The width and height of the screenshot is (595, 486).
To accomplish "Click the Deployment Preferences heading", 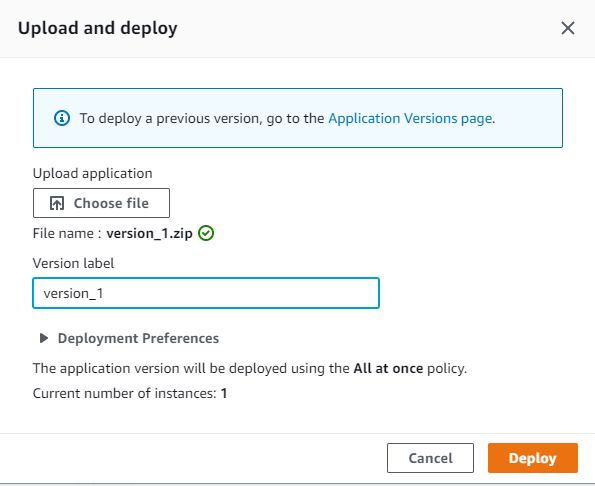I will coord(138,338).
